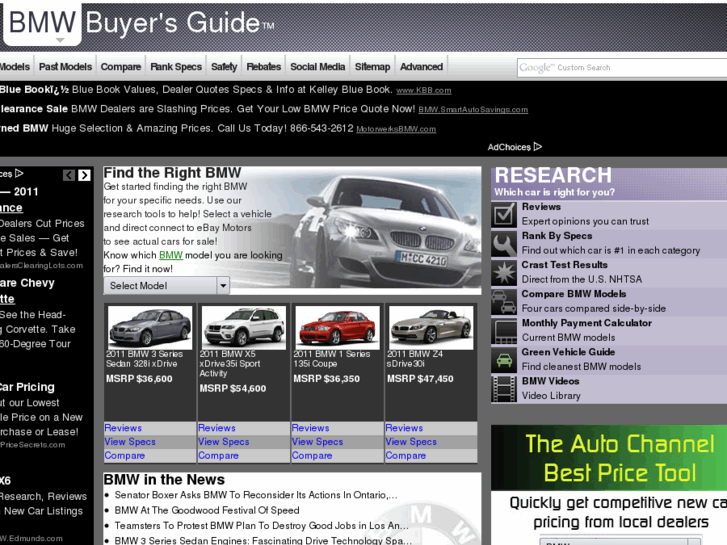The image size is (727, 545).
Task: Click the BMW Z4 sDrive30i thumbnail
Action: coord(431,327)
